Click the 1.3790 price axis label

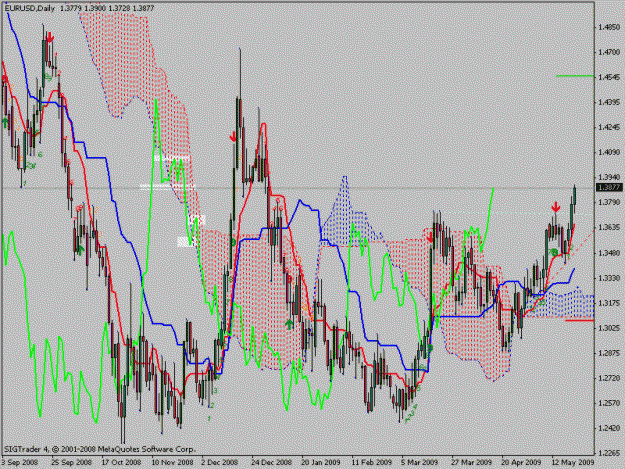coord(609,202)
